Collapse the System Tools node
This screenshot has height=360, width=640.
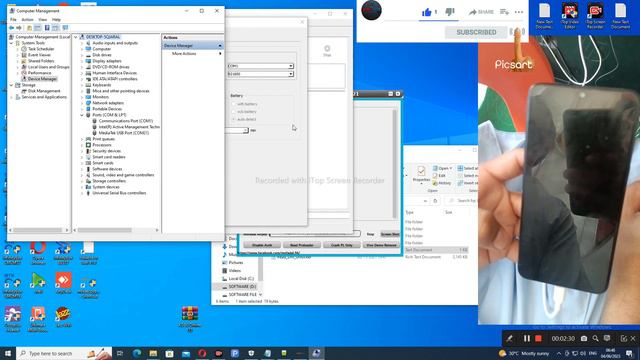click(11, 43)
